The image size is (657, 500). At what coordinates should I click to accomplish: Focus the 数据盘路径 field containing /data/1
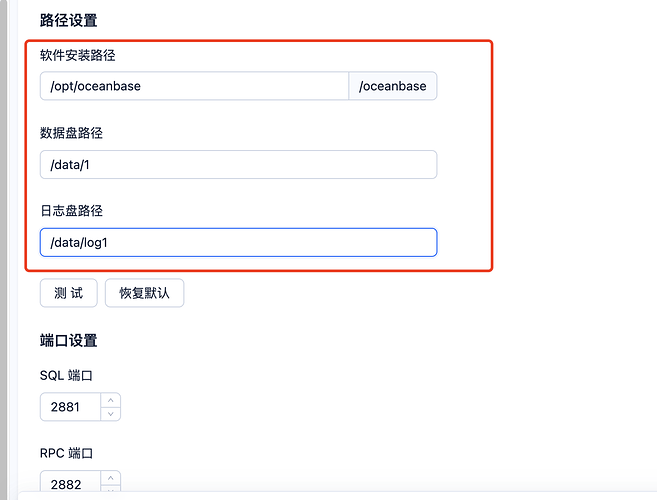click(x=238, y=164)
